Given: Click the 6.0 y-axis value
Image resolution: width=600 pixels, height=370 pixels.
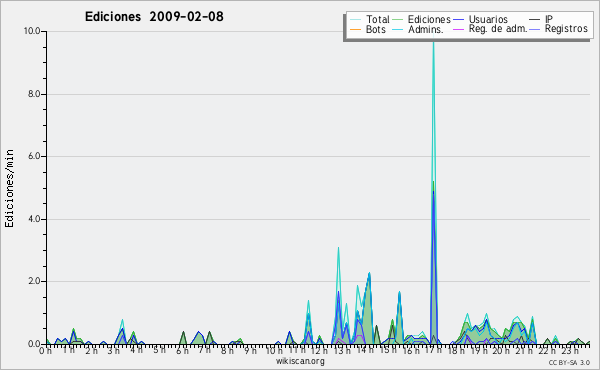Looking at the screenshot, I should click(x=34, y=156).
